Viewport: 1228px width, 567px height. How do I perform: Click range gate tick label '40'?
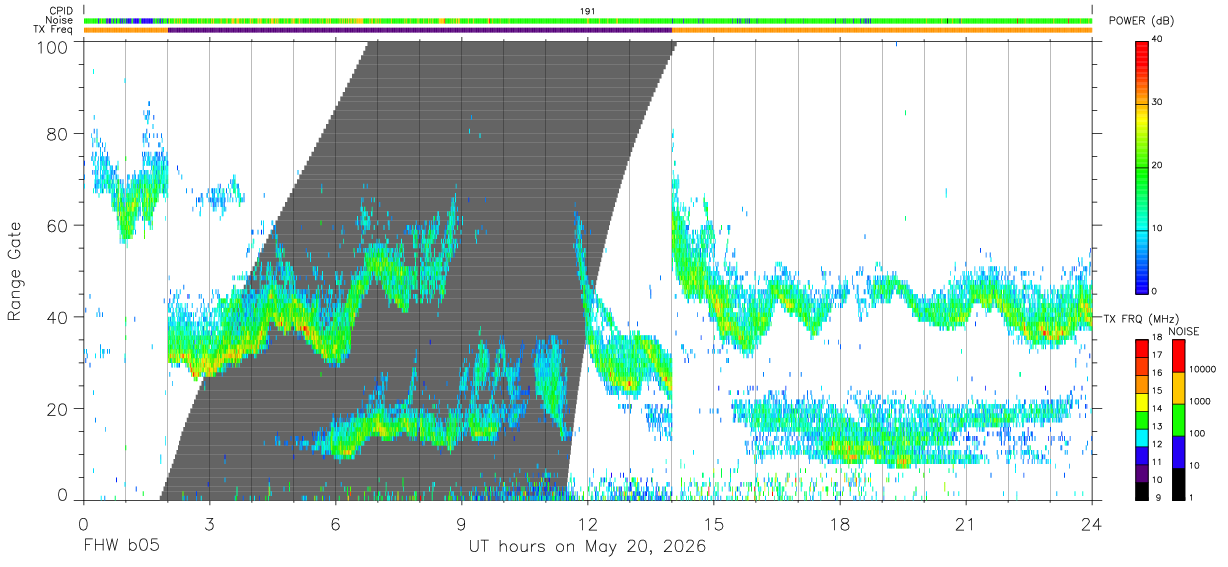pos(57,317)
